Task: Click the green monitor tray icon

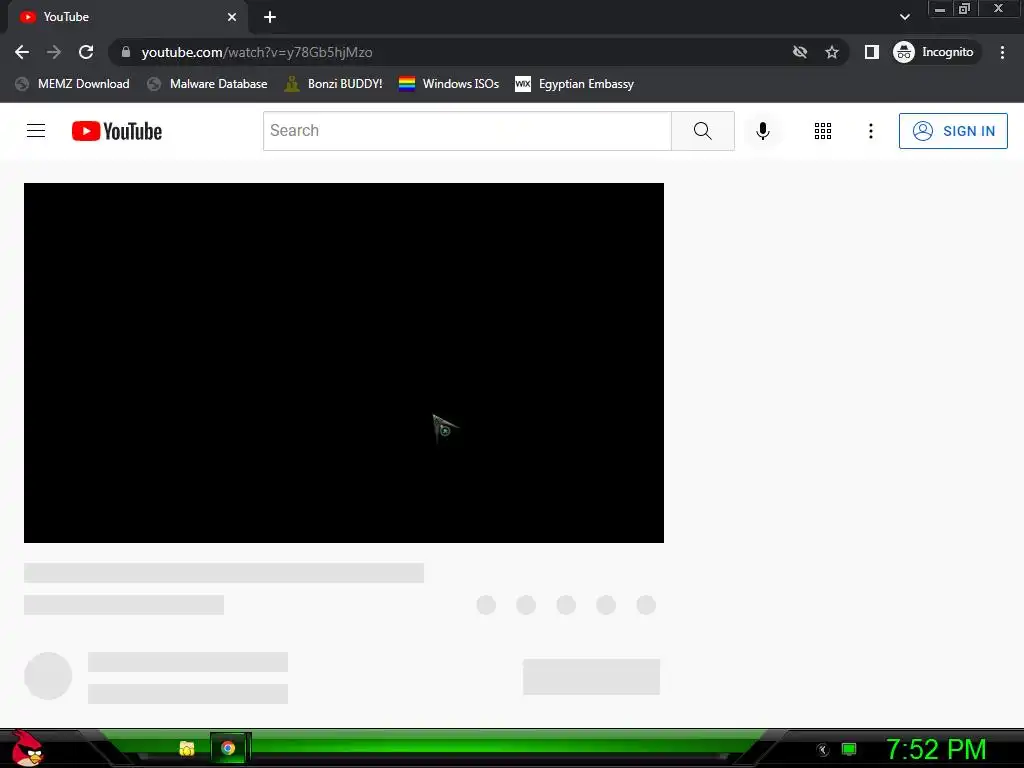Action: click(848, 749)
